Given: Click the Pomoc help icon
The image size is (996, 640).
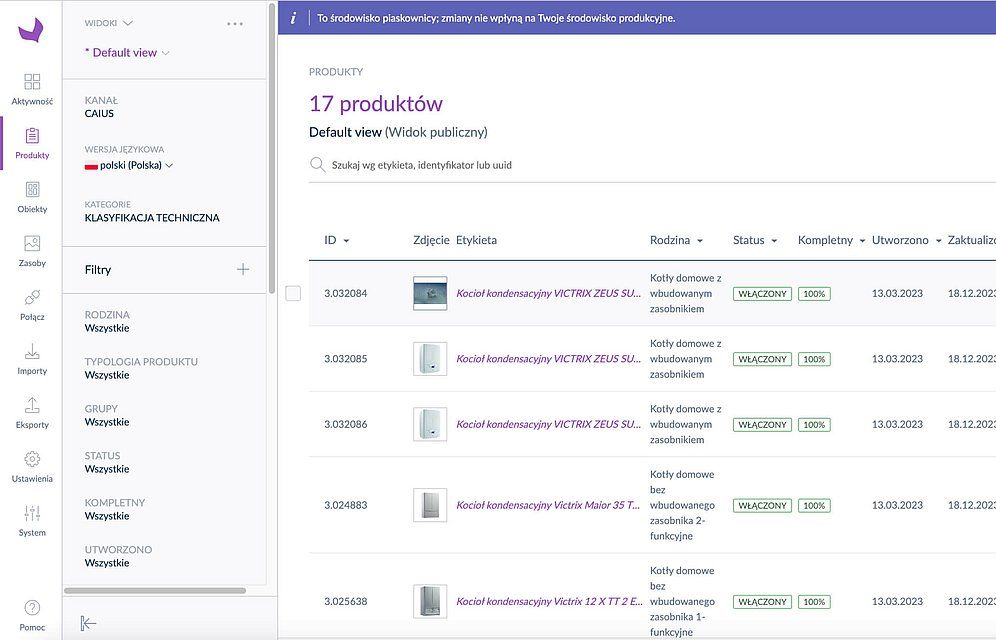Looking at the screenshot, I should click(x=32, y=608).
